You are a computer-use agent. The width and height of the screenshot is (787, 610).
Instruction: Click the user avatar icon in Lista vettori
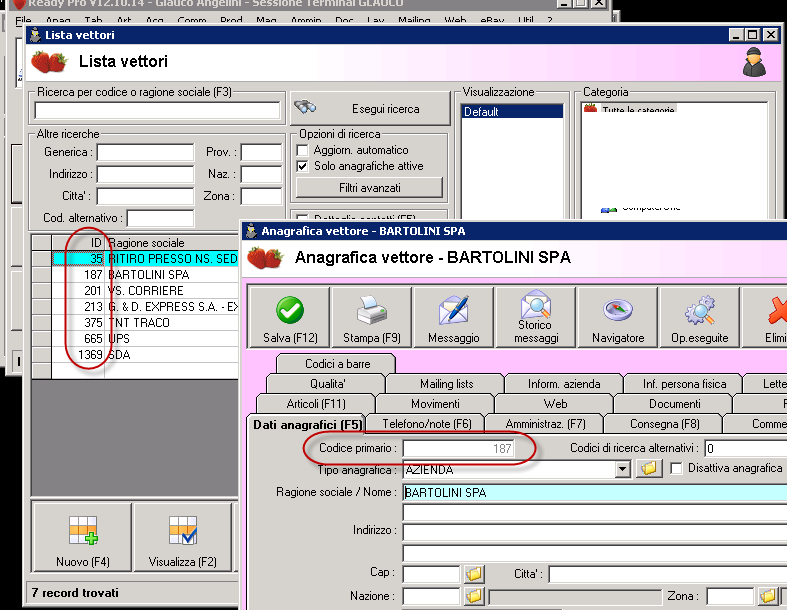pyautogui.click(x=754, y=62)
